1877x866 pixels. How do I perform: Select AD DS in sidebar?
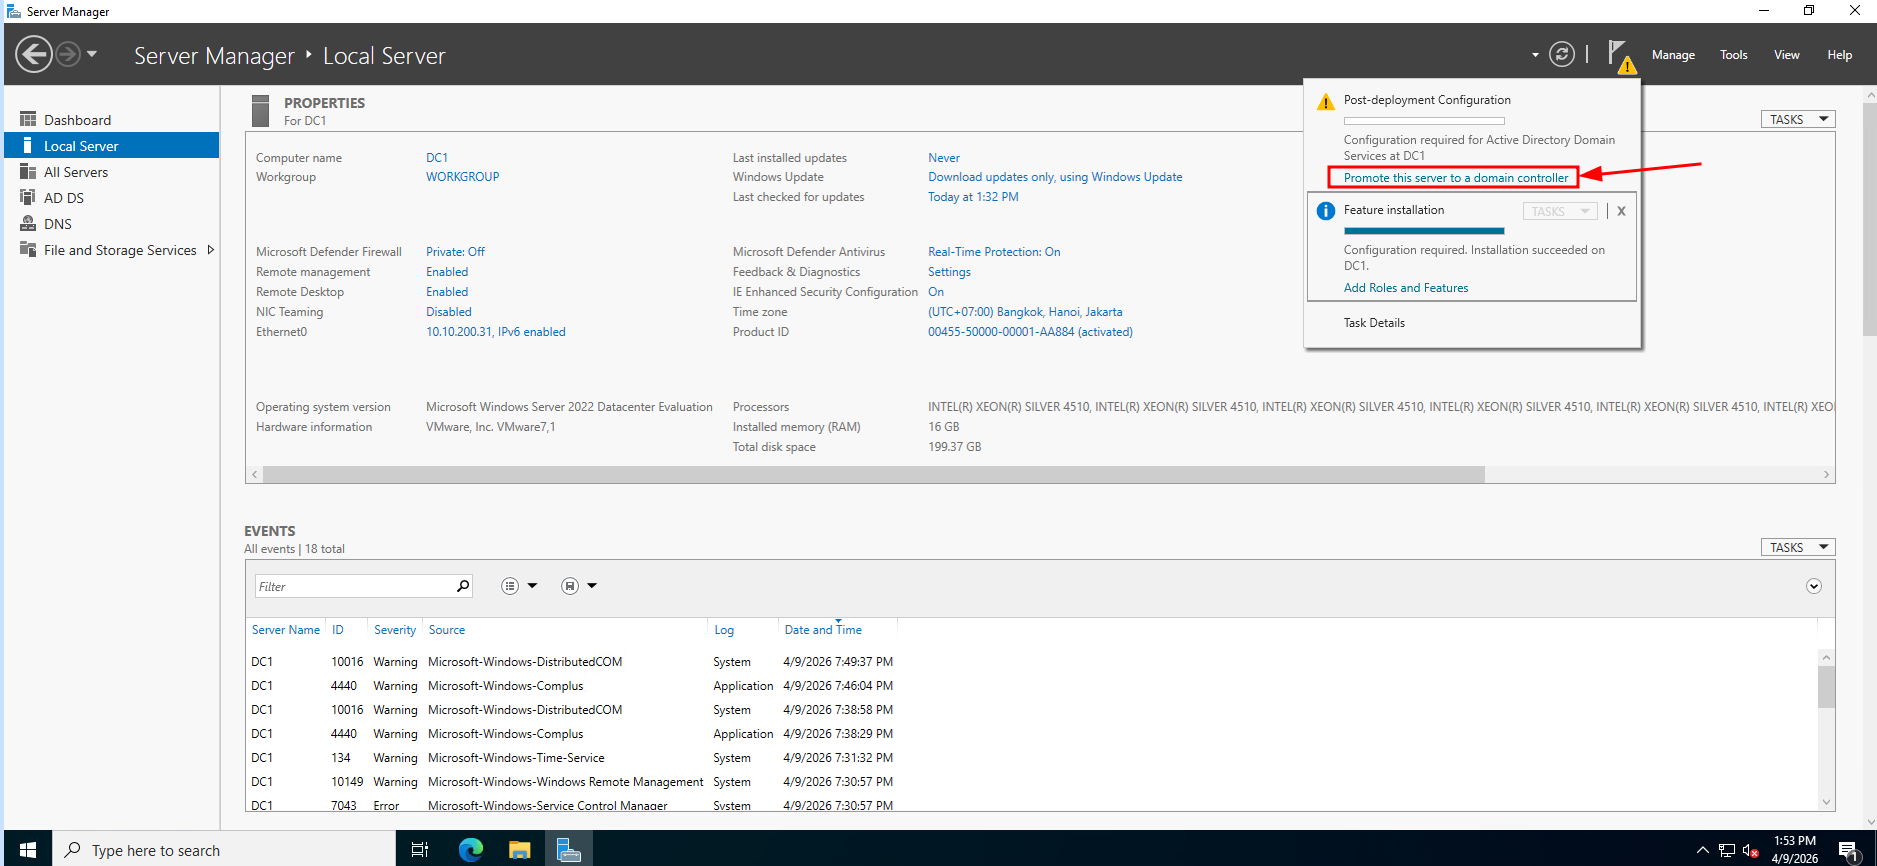pyautogui.click(x=64, y=198)
